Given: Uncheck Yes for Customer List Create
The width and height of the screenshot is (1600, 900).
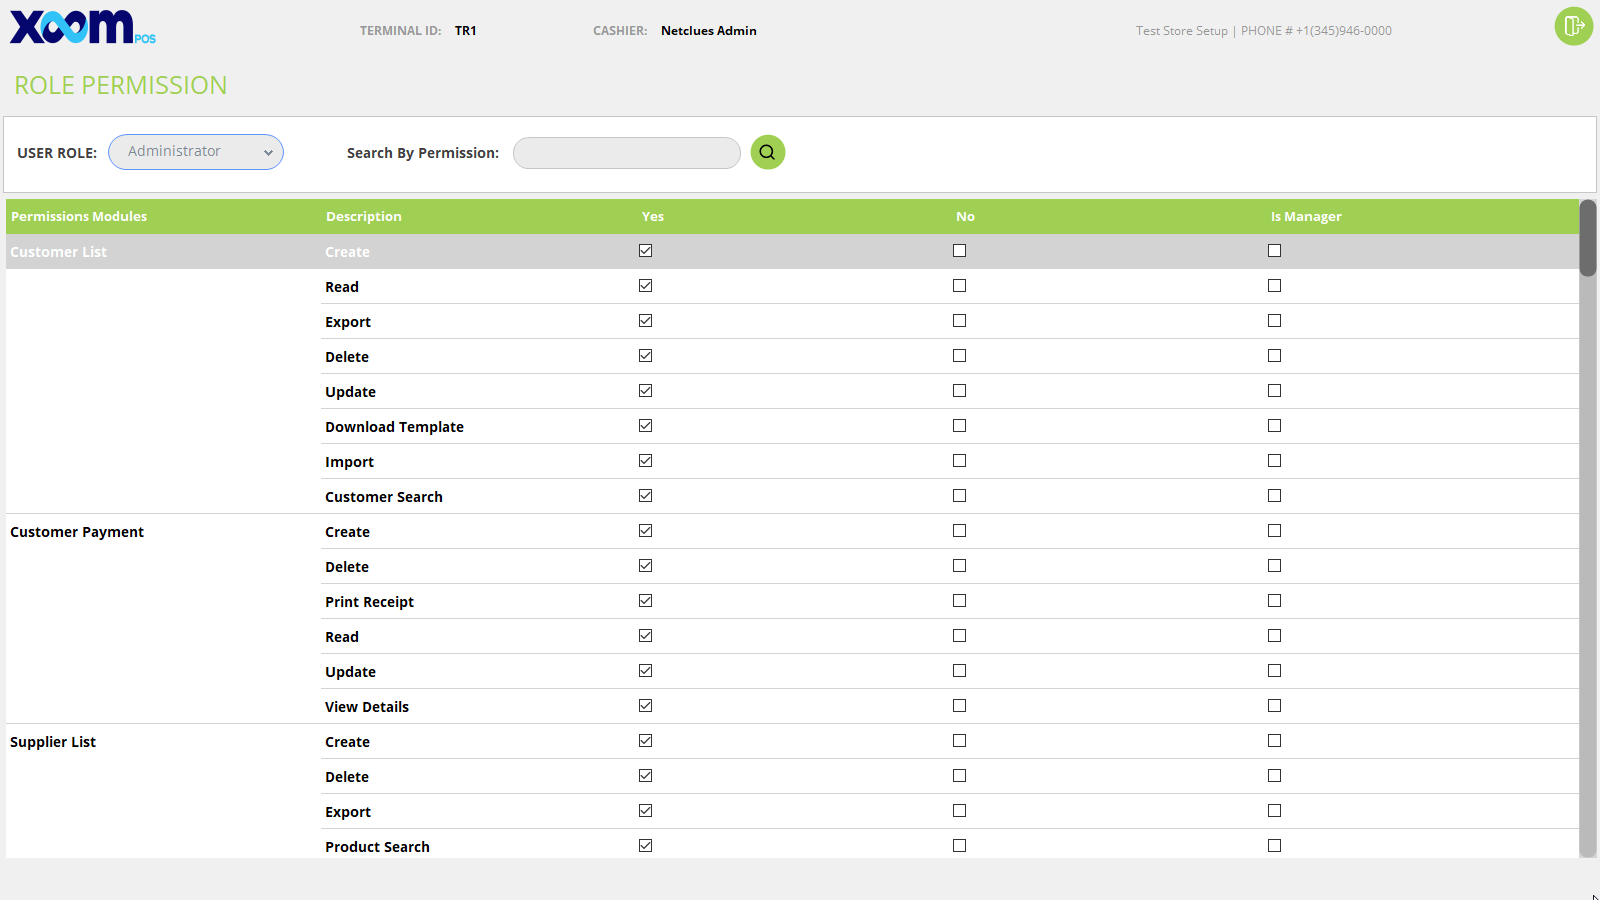Looking at the screenshot, I should [x=646, y=251].
